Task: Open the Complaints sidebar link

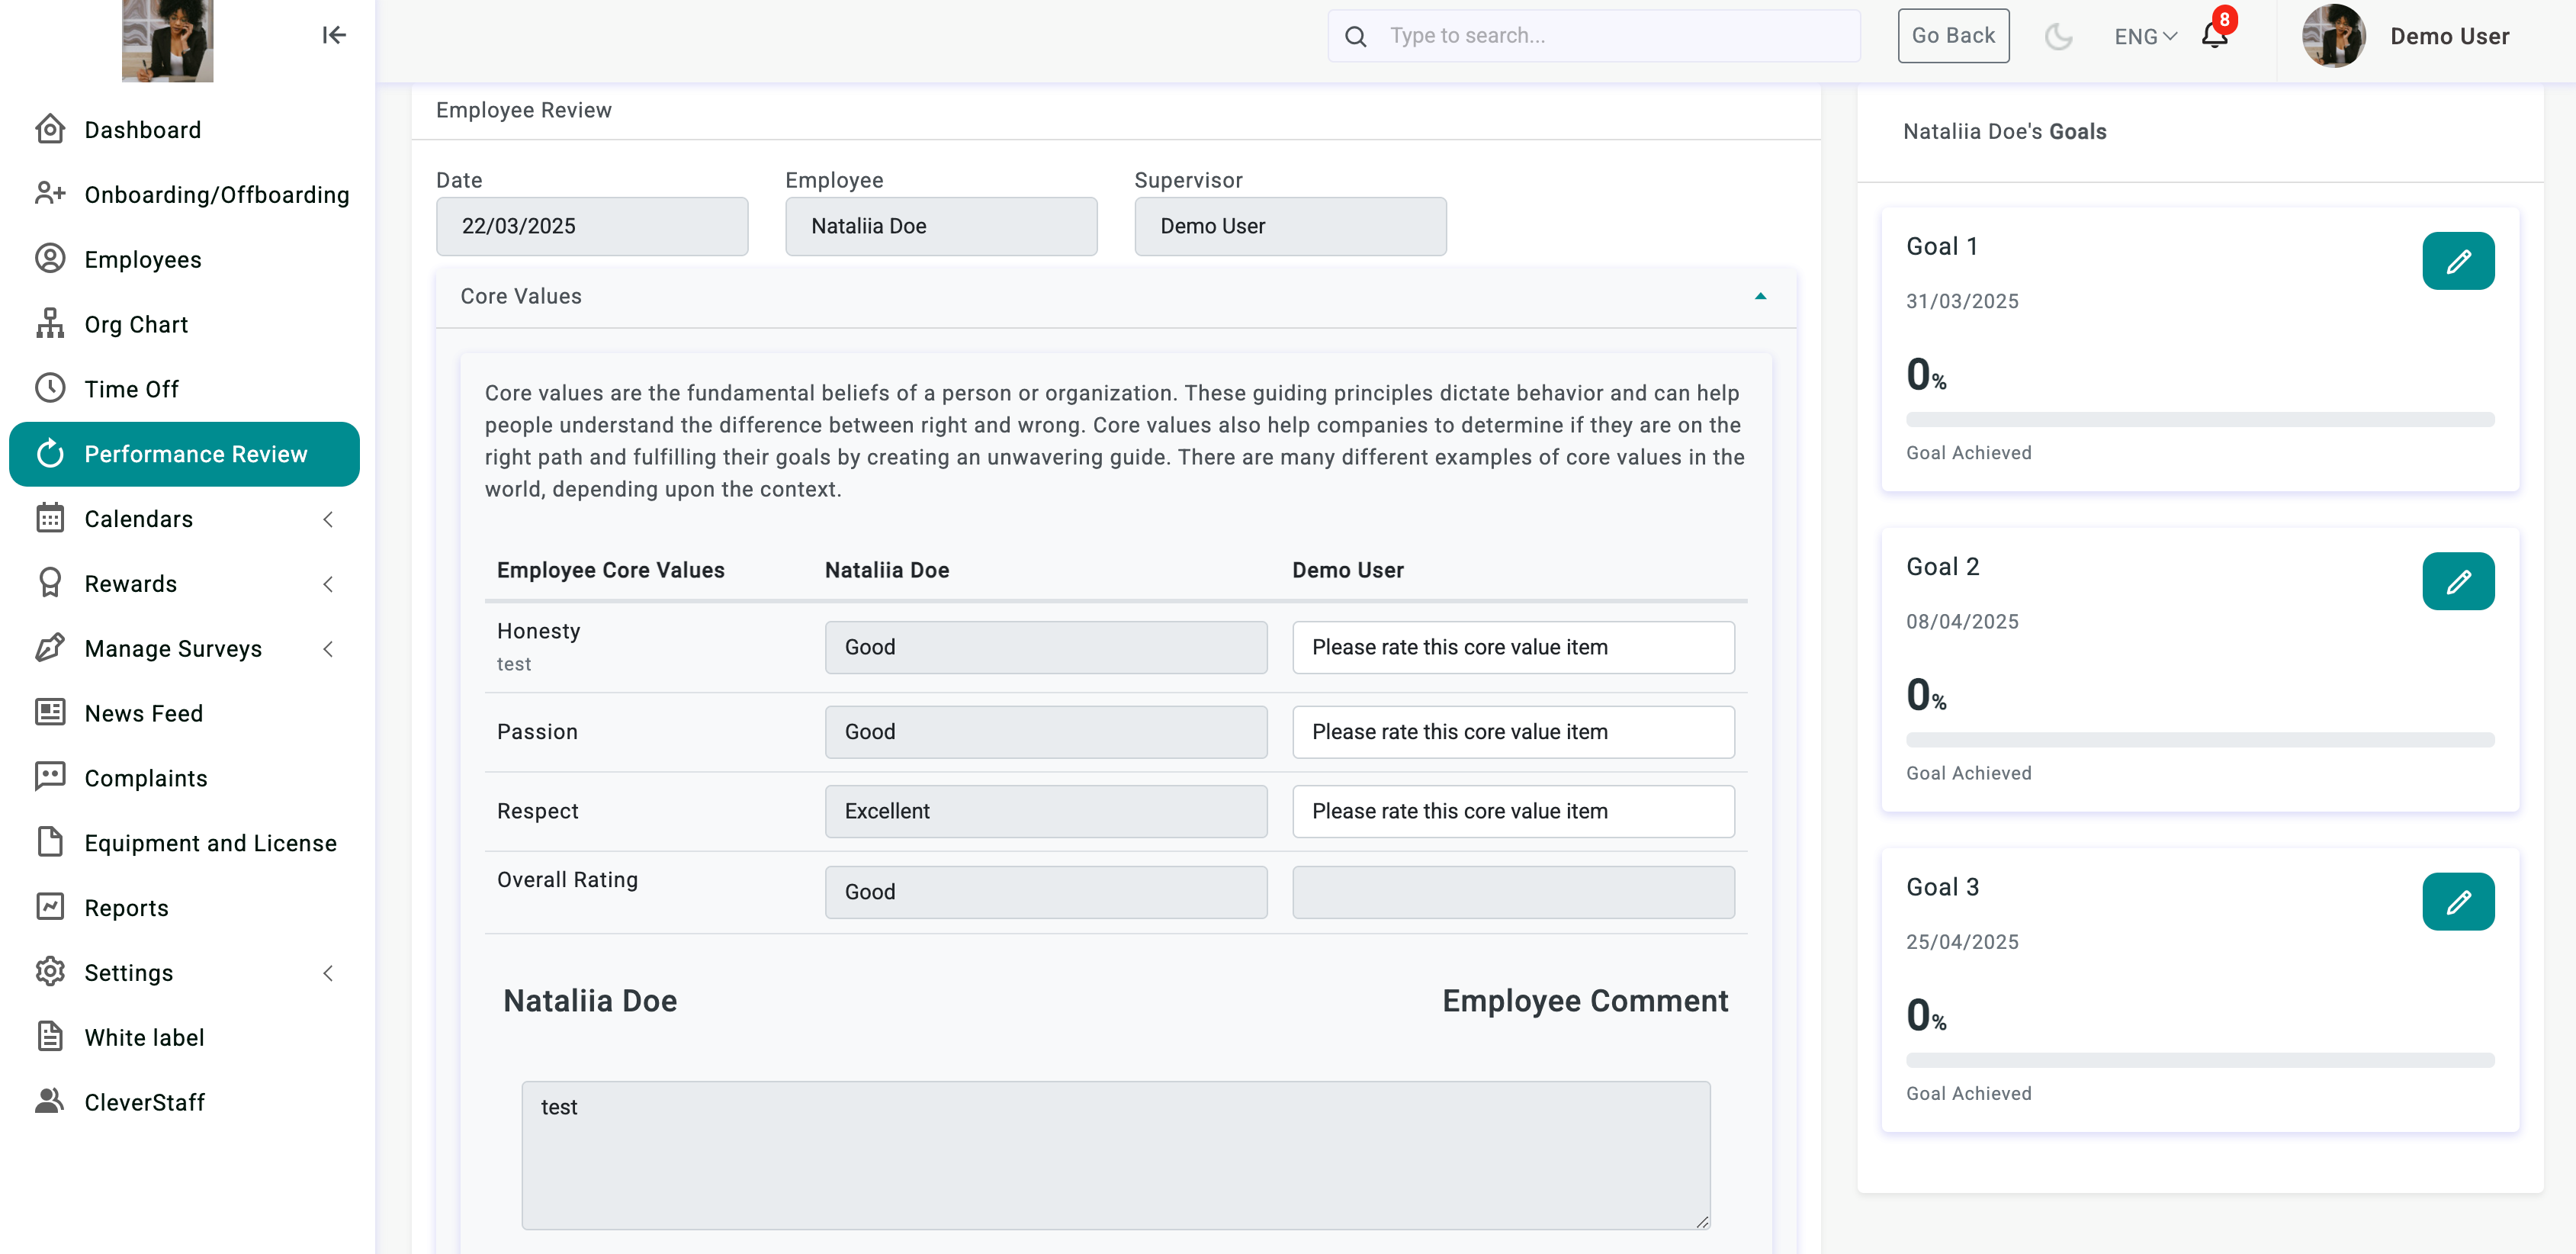Action: [145, 778]
